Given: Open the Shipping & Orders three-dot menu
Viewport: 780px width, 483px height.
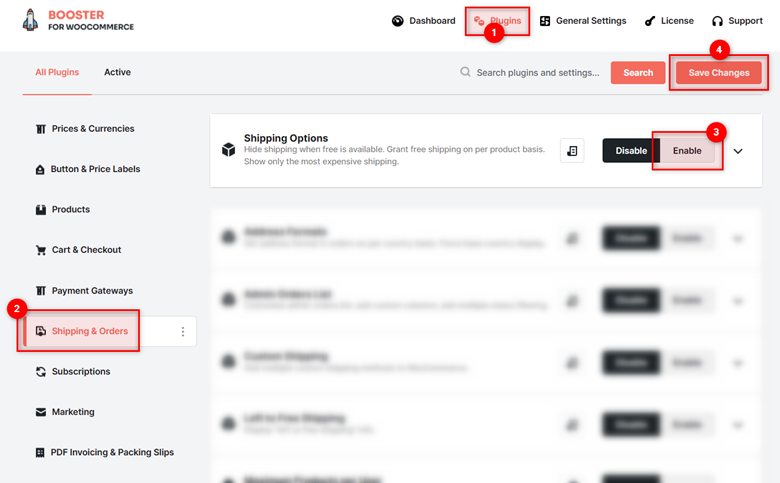Looking at the screenshot, I should 183,331.
